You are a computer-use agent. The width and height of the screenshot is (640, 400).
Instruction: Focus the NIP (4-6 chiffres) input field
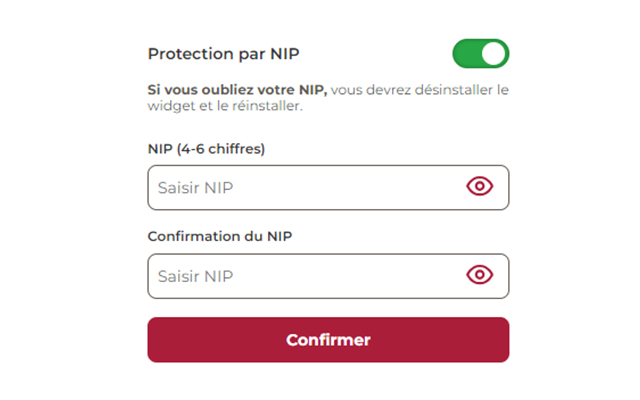[300, 187]
